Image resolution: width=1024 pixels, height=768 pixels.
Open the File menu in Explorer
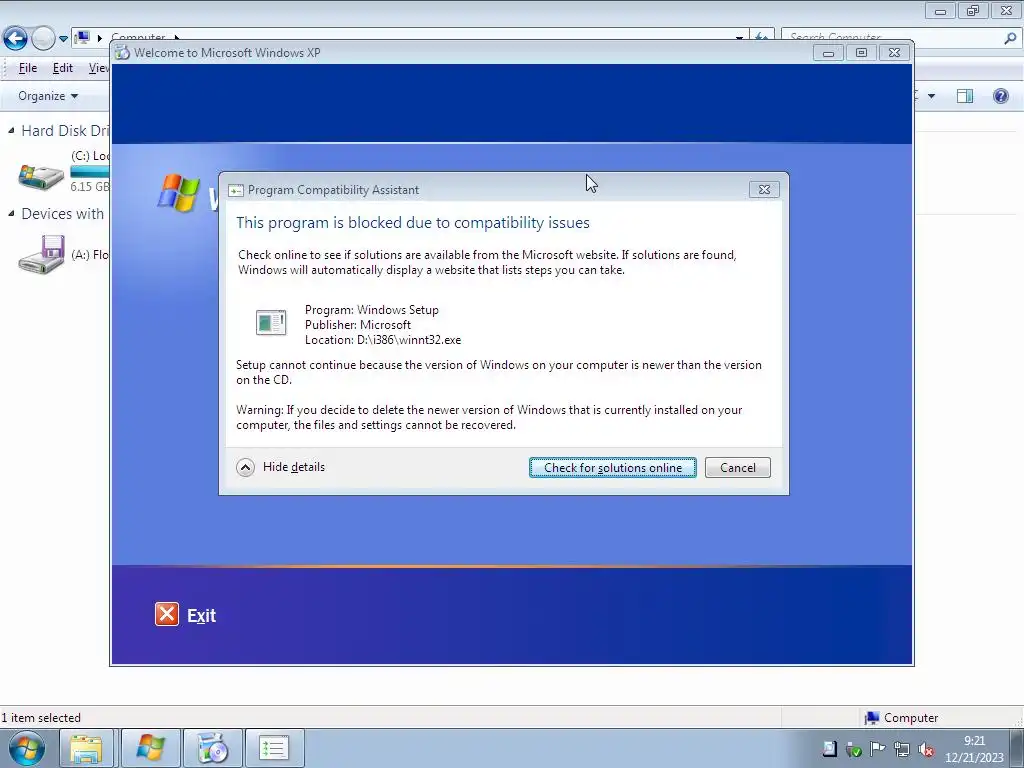click(27, 68)
